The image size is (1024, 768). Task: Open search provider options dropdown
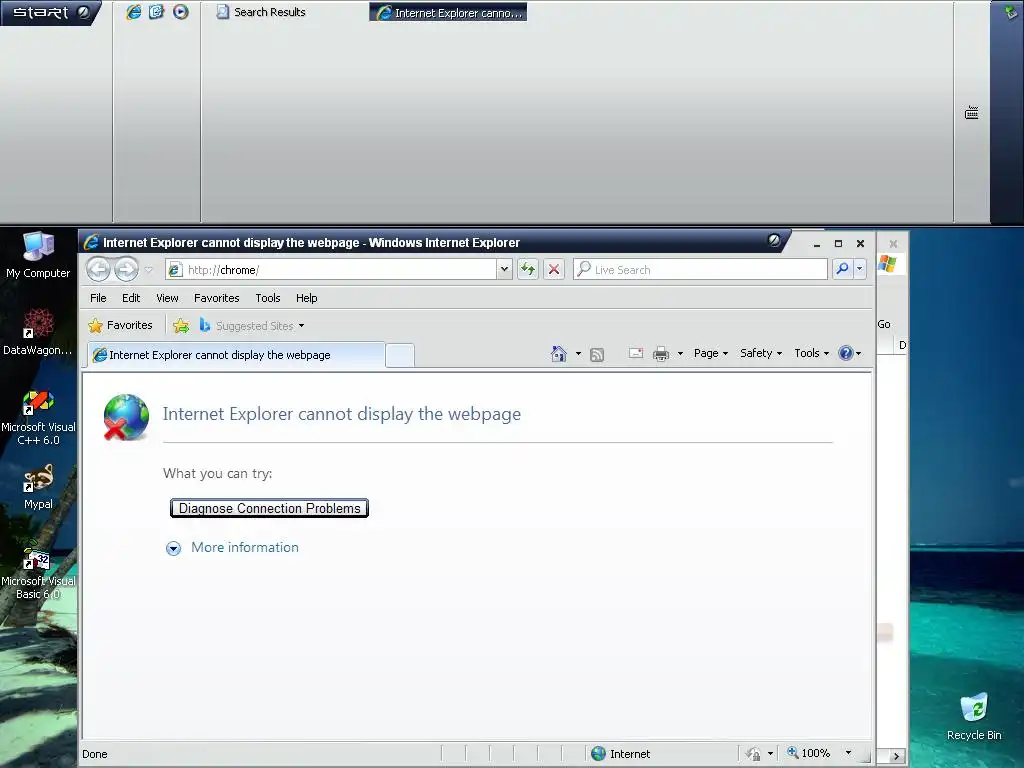pos(859,269)
